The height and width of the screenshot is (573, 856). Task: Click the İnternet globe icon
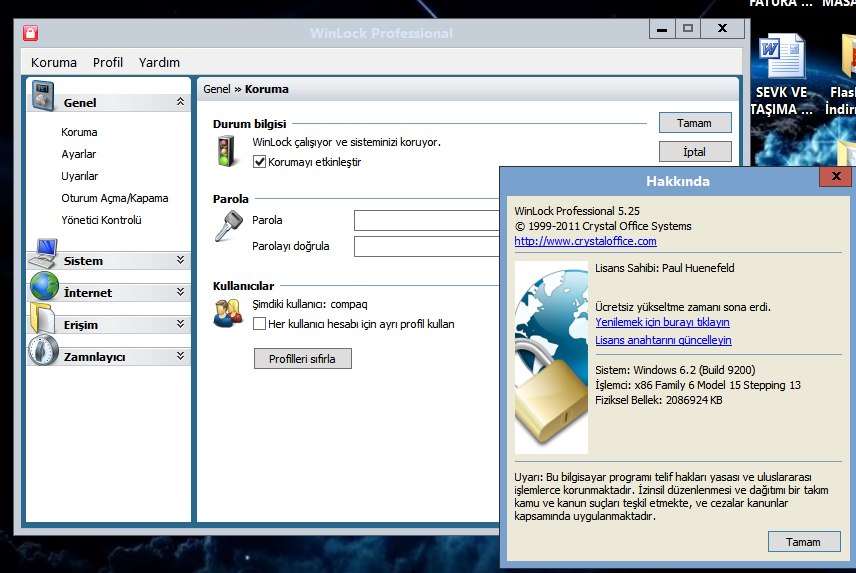[x=45, y=286]
